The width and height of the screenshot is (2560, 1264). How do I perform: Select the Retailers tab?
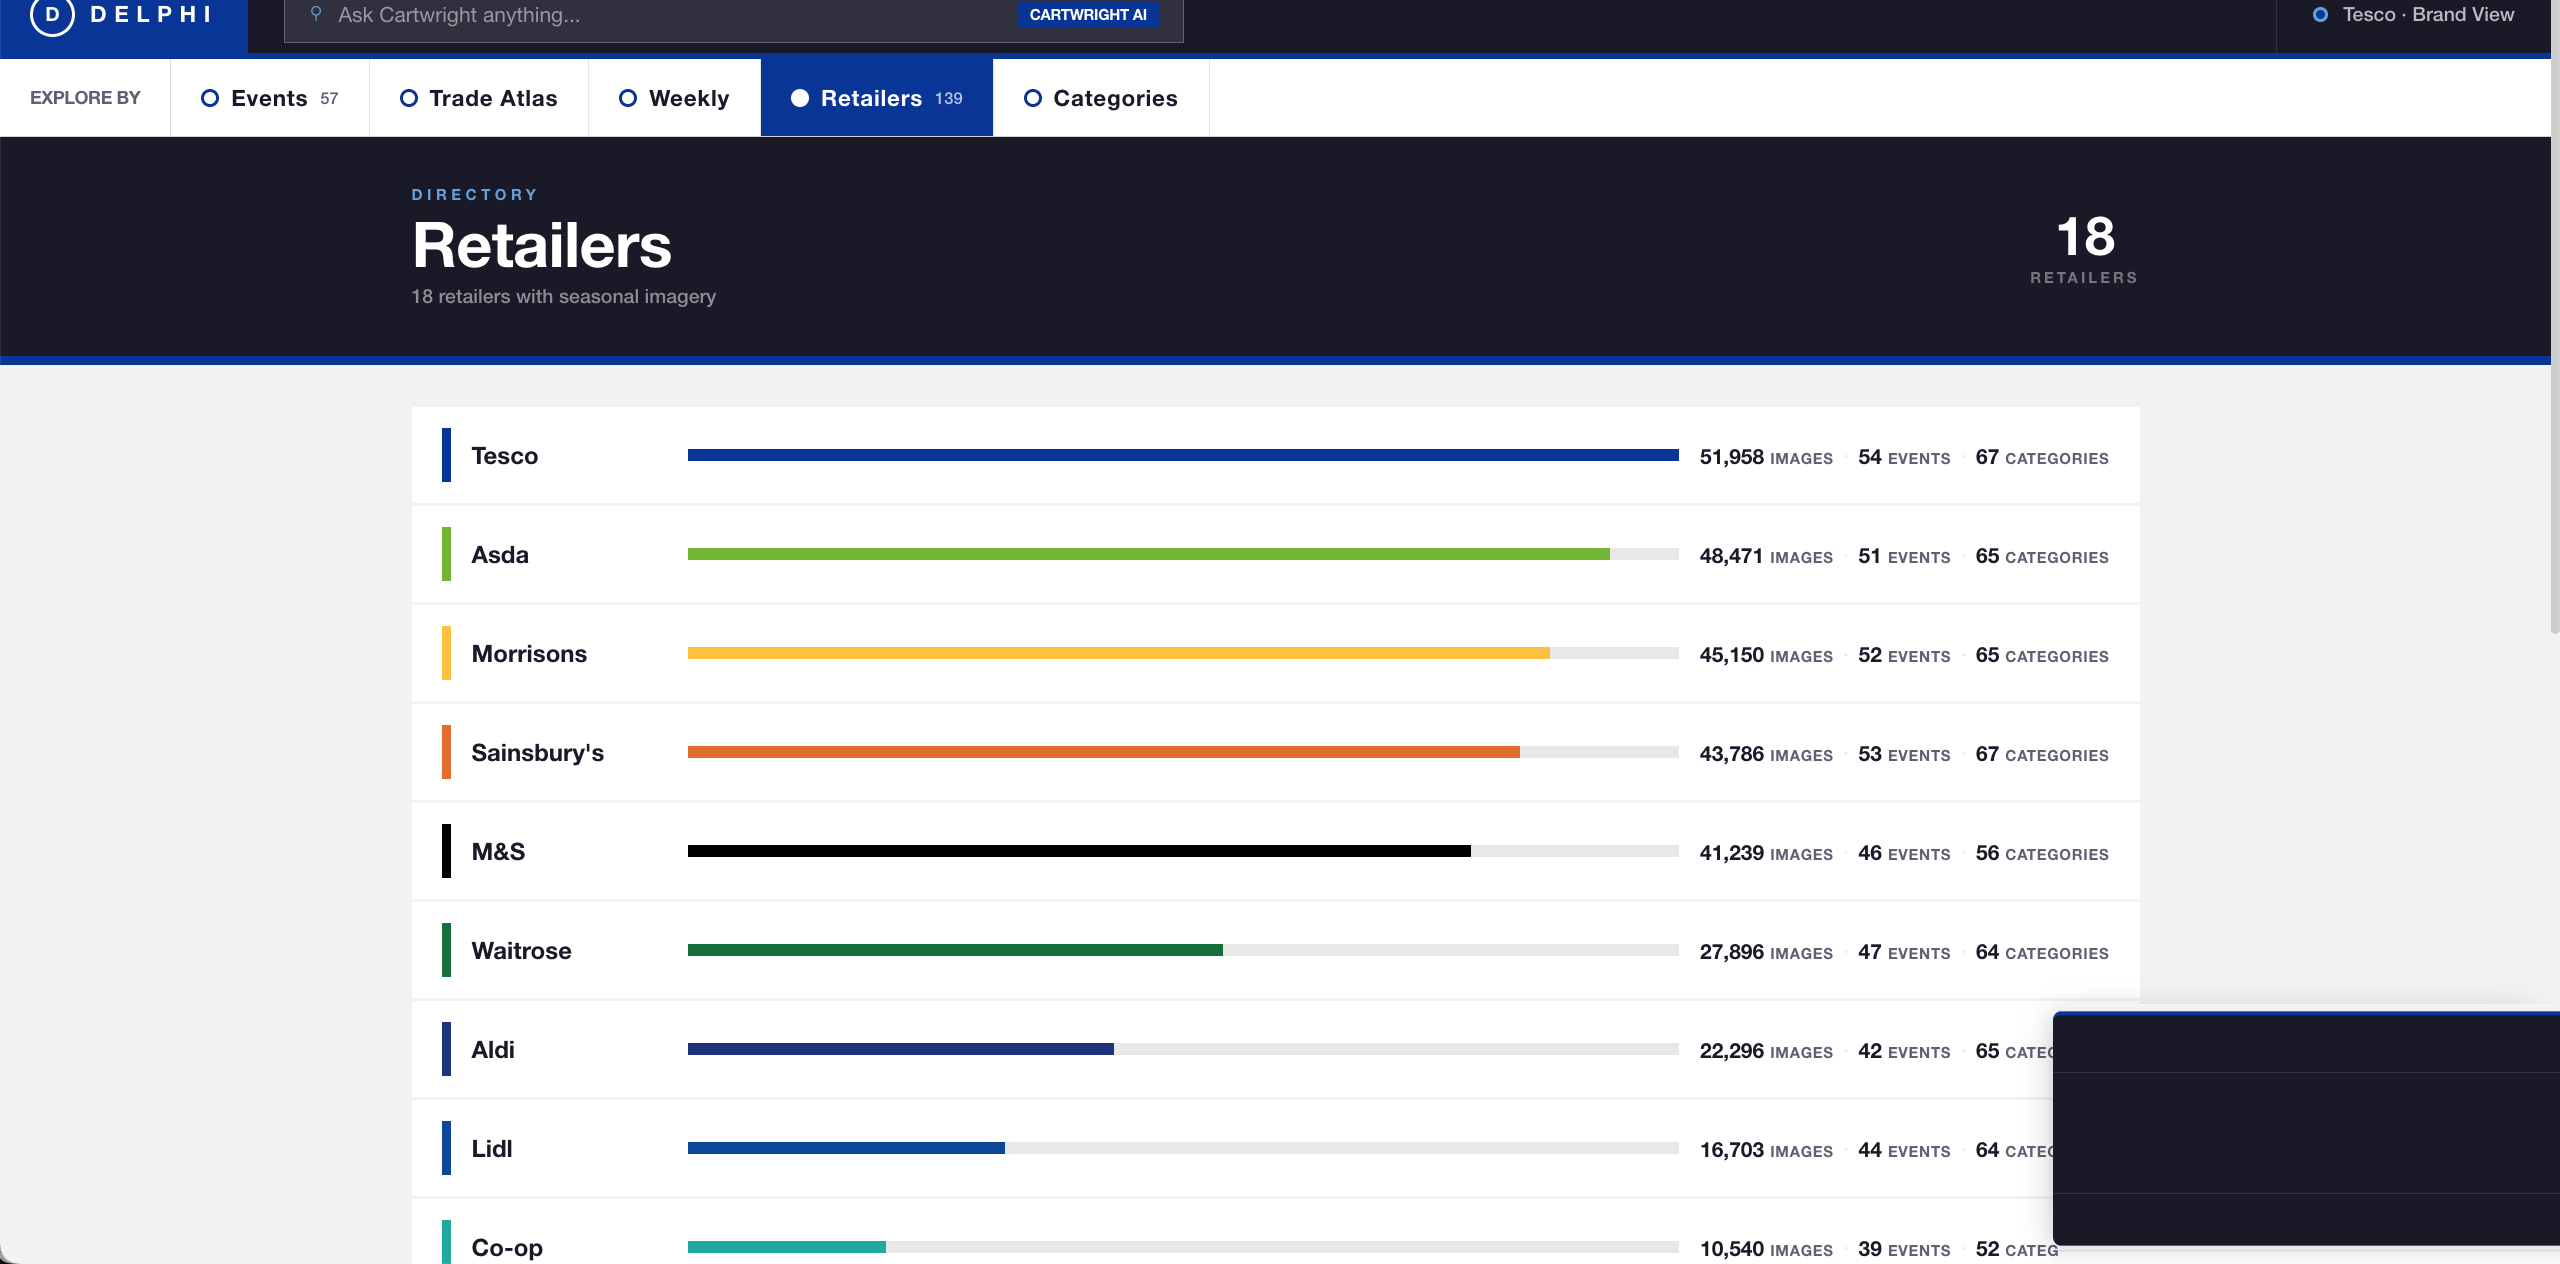point(877,98)
